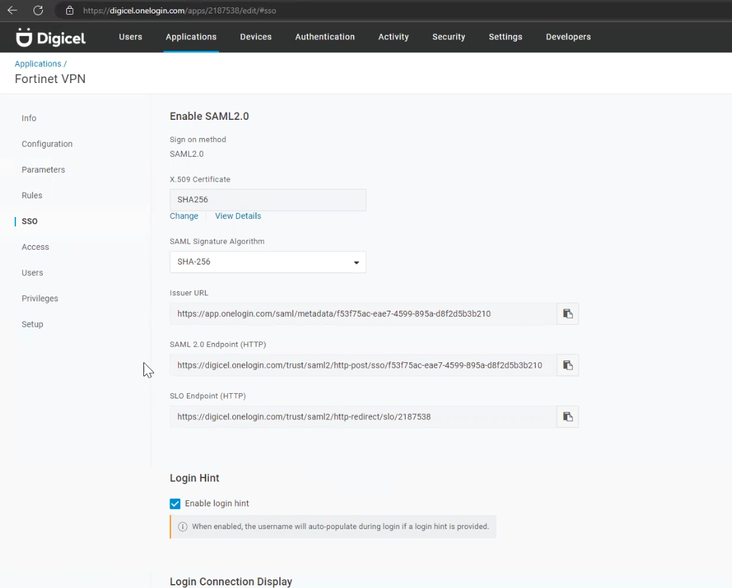Click the site lock icon in address bar
The width and height of the screenshot is (732, 588).
pos(69,10)
